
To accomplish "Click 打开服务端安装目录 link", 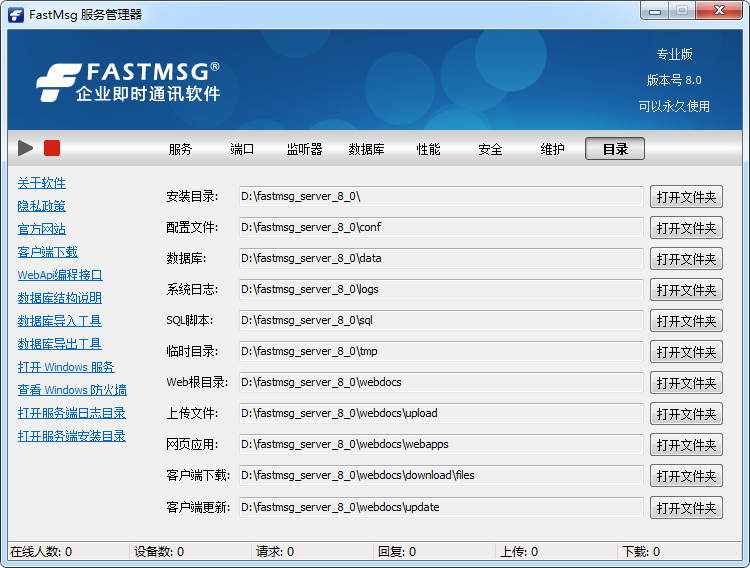I will pos(72,435).
